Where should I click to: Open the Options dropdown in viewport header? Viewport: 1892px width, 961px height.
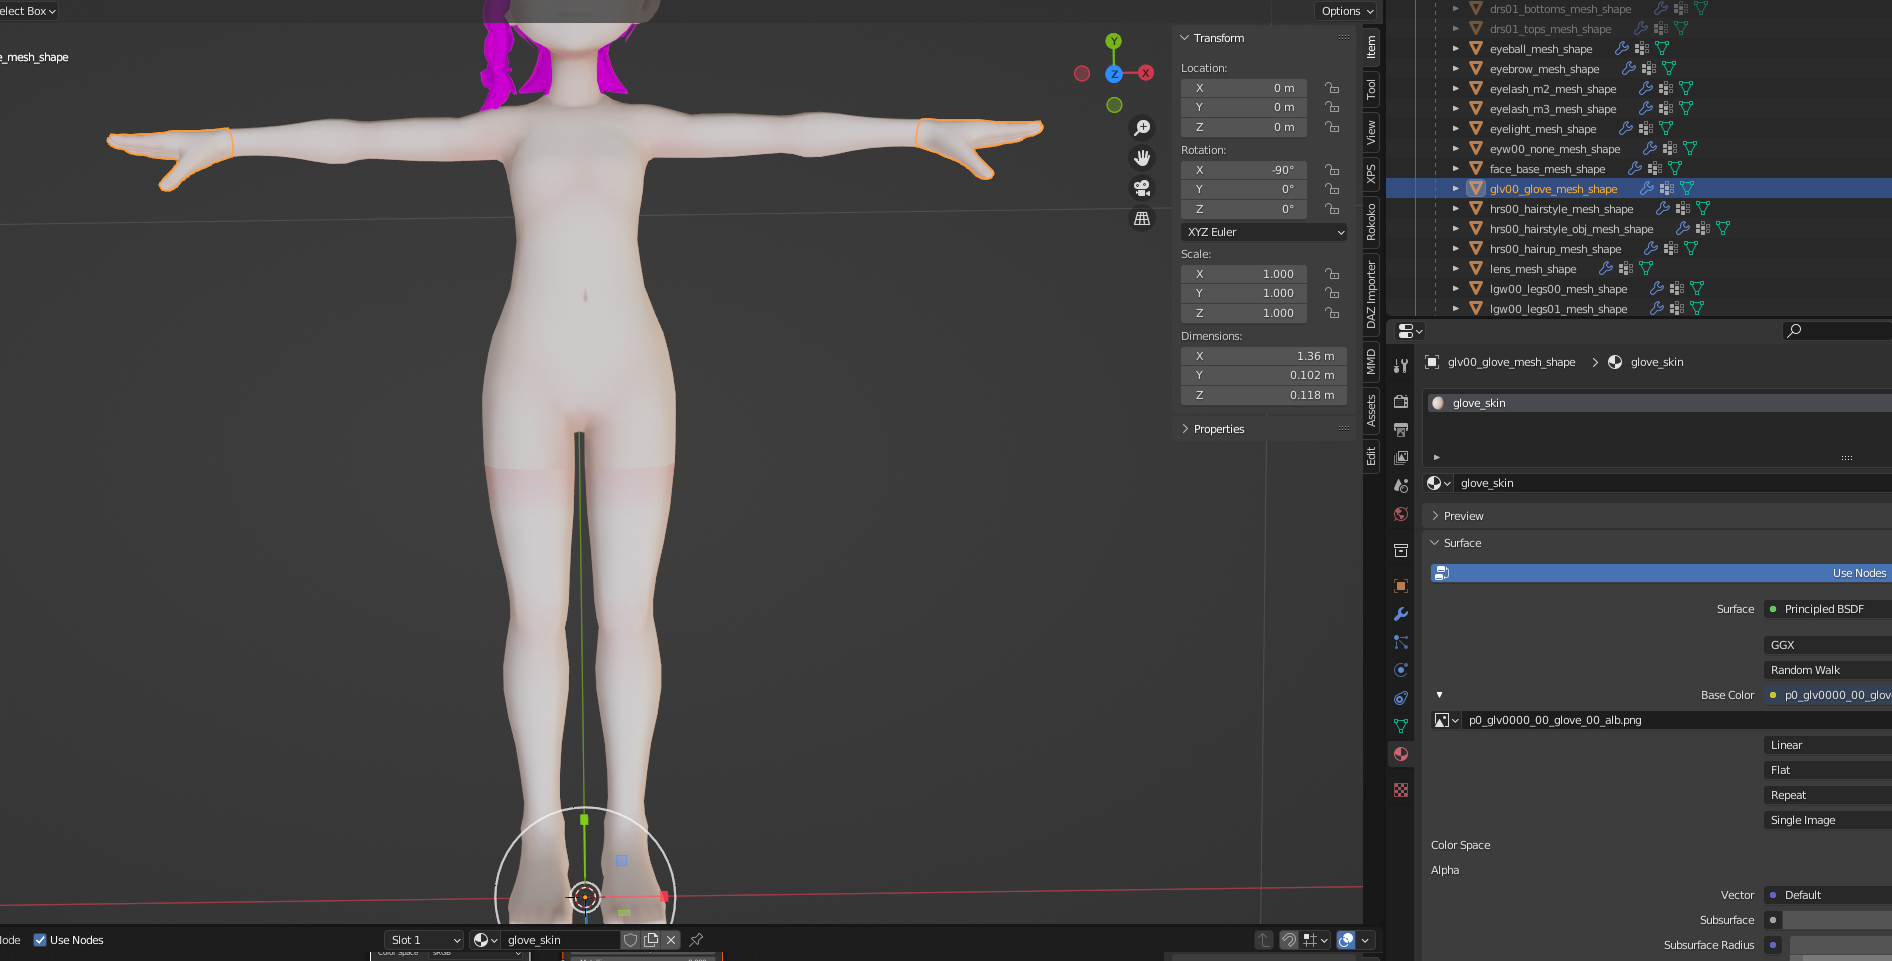pyautogui.click(x=1346, y=11)
